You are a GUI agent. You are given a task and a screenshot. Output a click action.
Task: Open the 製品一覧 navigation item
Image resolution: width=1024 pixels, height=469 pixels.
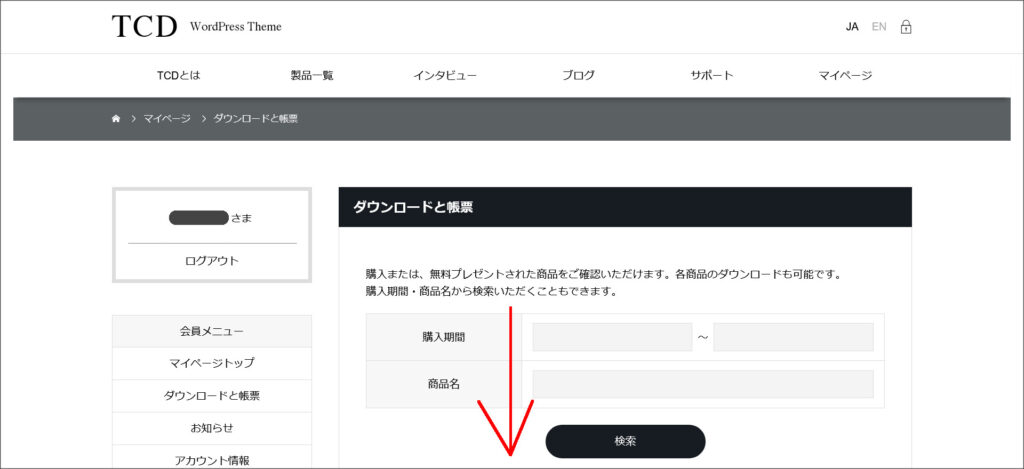point(312,75)
